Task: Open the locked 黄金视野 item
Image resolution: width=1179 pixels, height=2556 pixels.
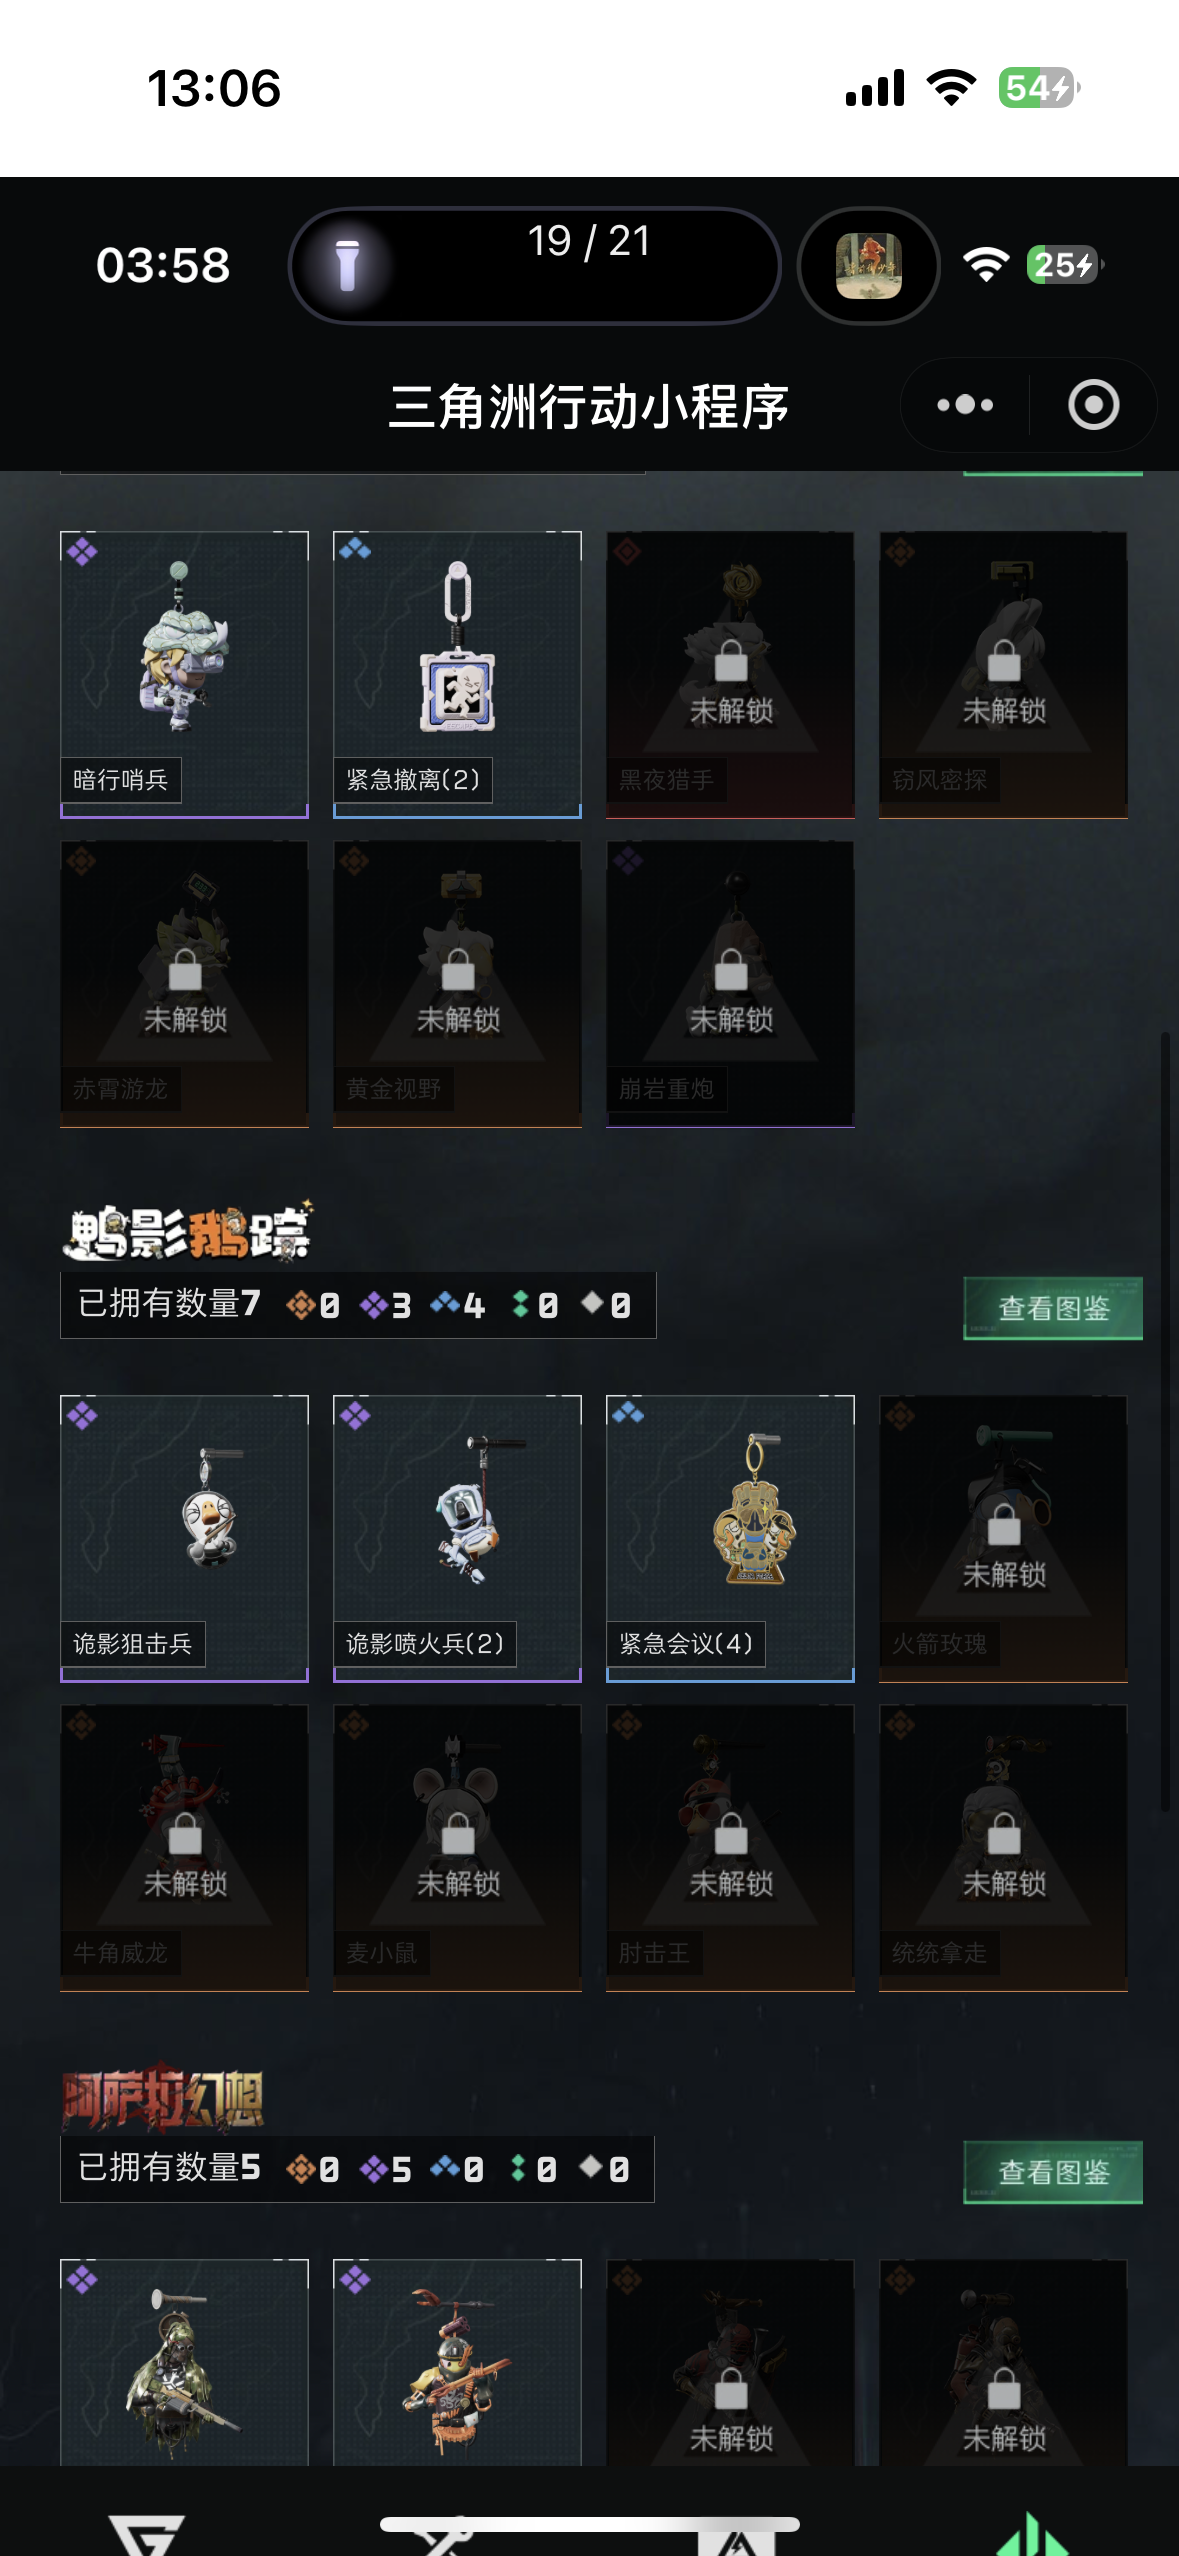Action: click(x=457, y=983)
